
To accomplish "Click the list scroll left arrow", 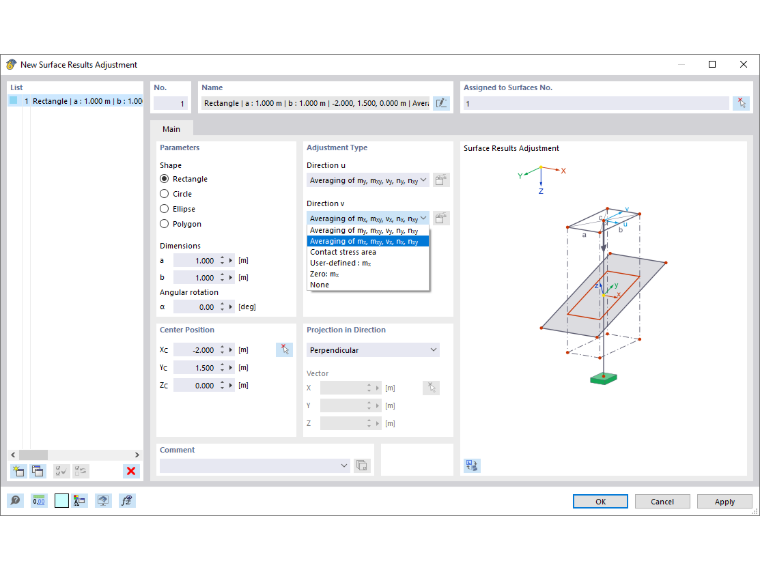I will [13, 455].
